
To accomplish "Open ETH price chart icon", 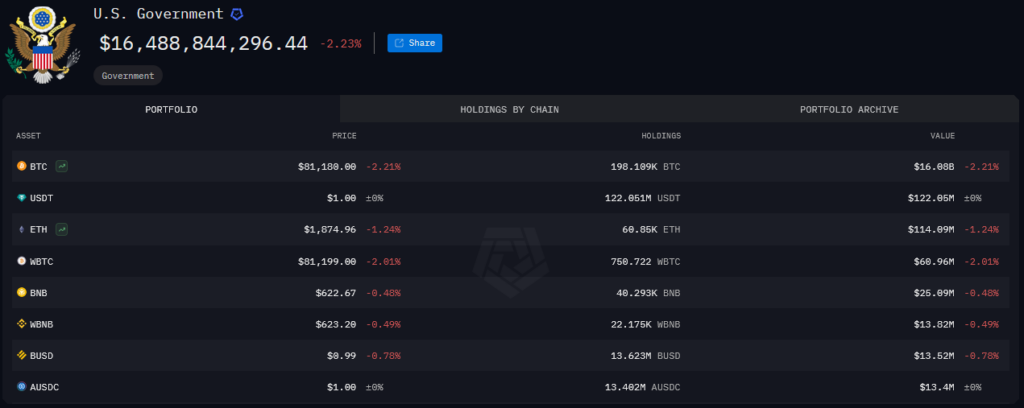I will pyautogui.click(x=61, y=229).
